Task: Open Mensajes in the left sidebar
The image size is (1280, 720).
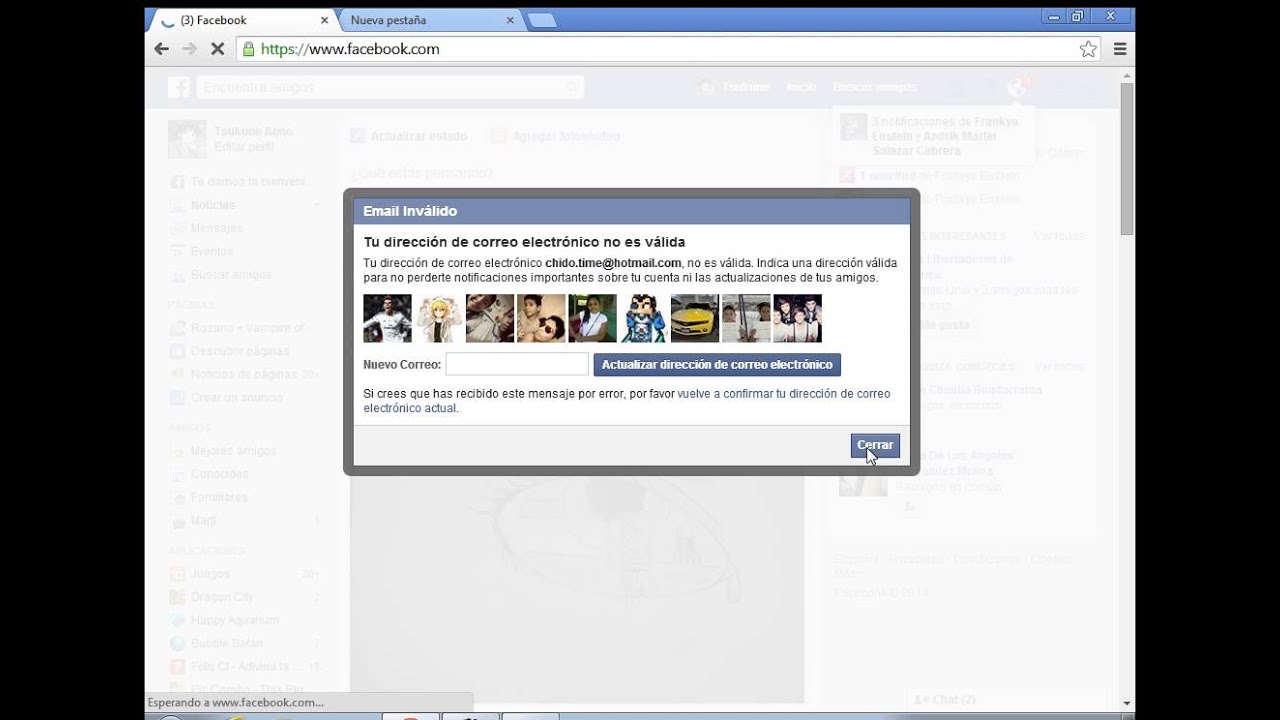Action: click(217, 228)
